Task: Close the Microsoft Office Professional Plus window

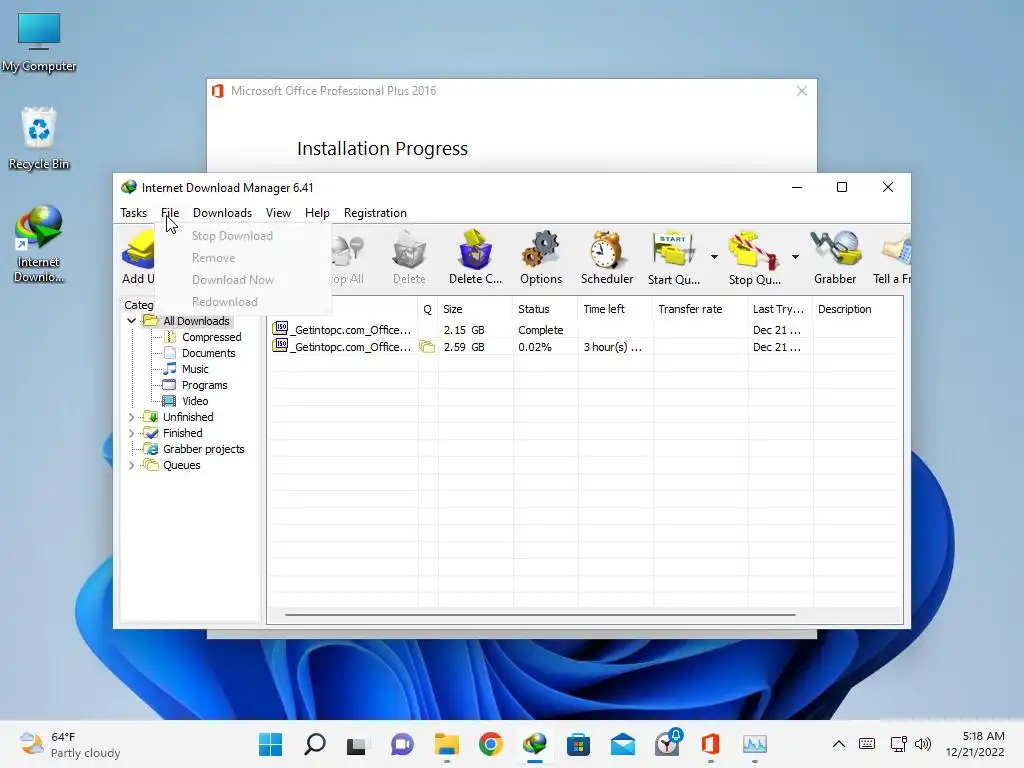Action: pyautogui.click(x=802, y=91)
